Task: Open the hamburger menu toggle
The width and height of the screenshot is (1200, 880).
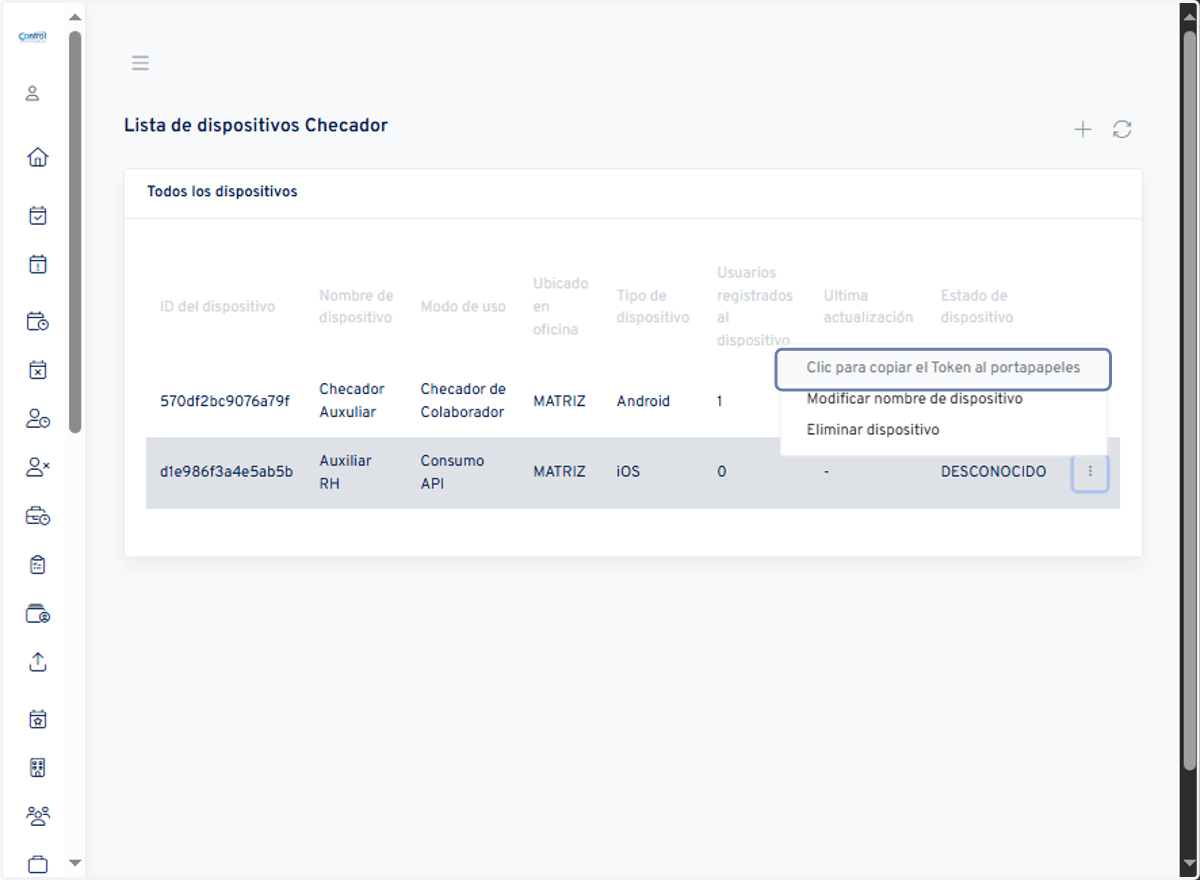Action: pyautogui.click(x=140, y=63)
